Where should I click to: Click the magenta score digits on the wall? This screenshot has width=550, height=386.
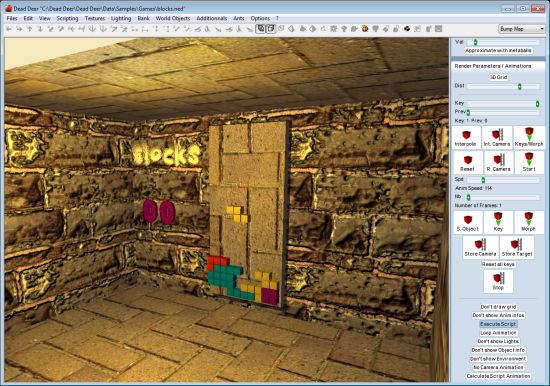[x=159, y=212]
